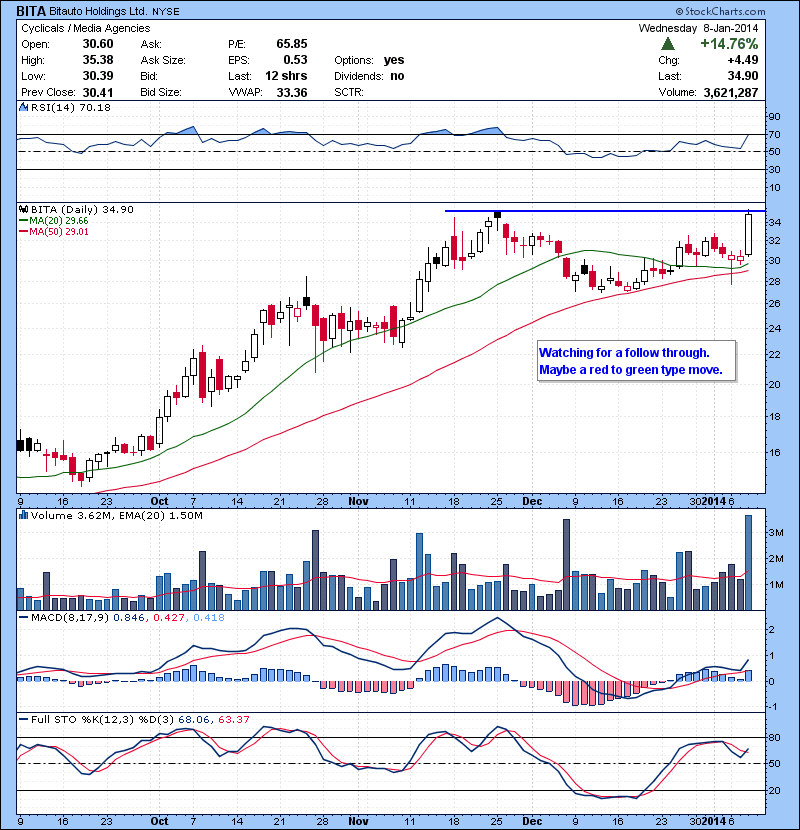This screenshot has width=800, height=830.
Task: Click the blue horizontal resistance line above price
Action: pyautogui.click(x=605, y=211)
